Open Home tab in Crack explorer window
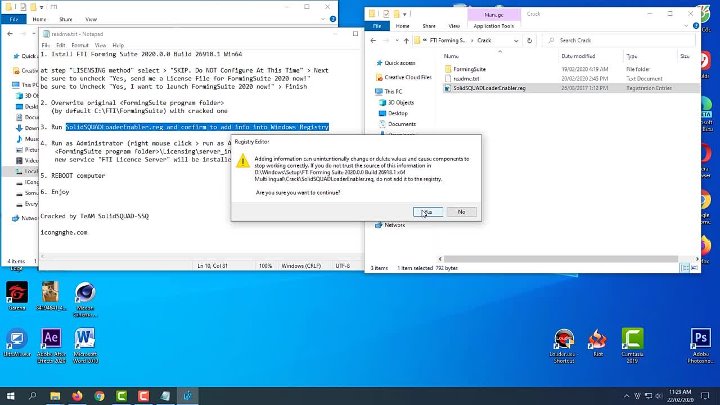 point(402,26)
